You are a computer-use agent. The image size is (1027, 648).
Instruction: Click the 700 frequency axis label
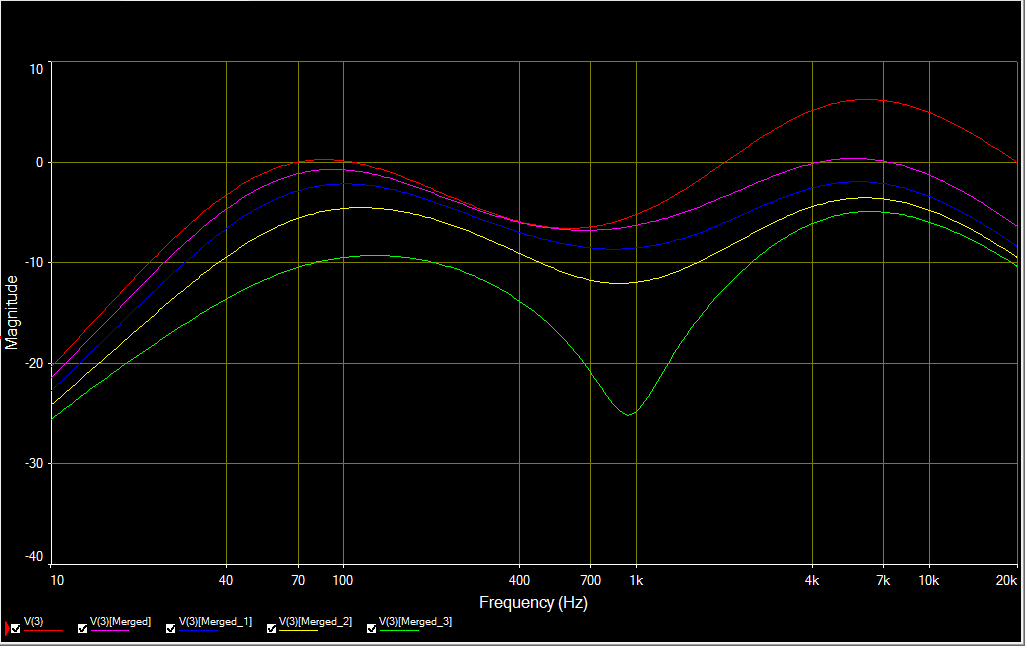(591, 581)
